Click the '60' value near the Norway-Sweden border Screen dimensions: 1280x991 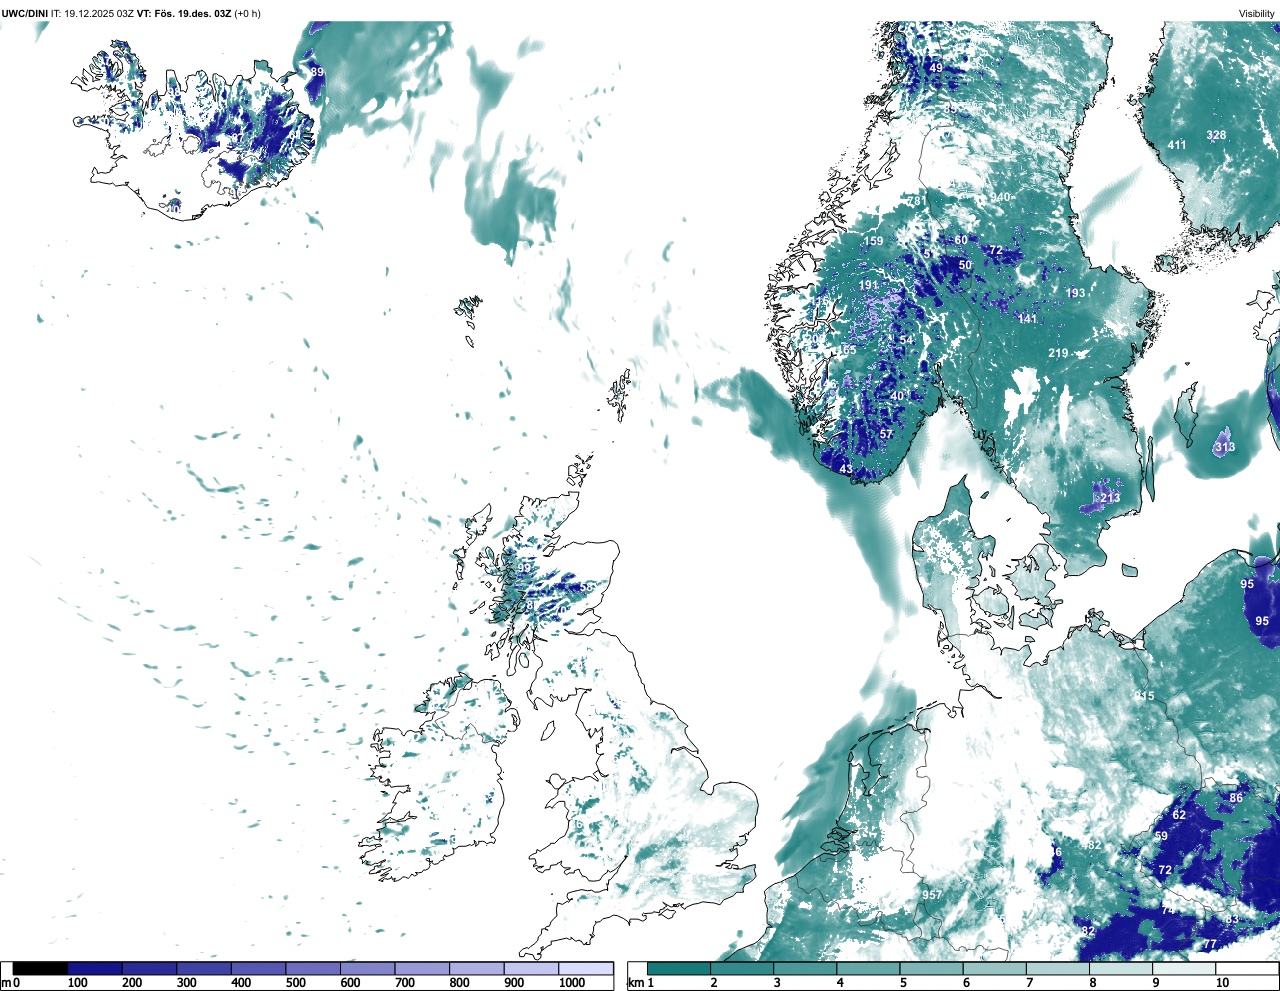(961, 240)
